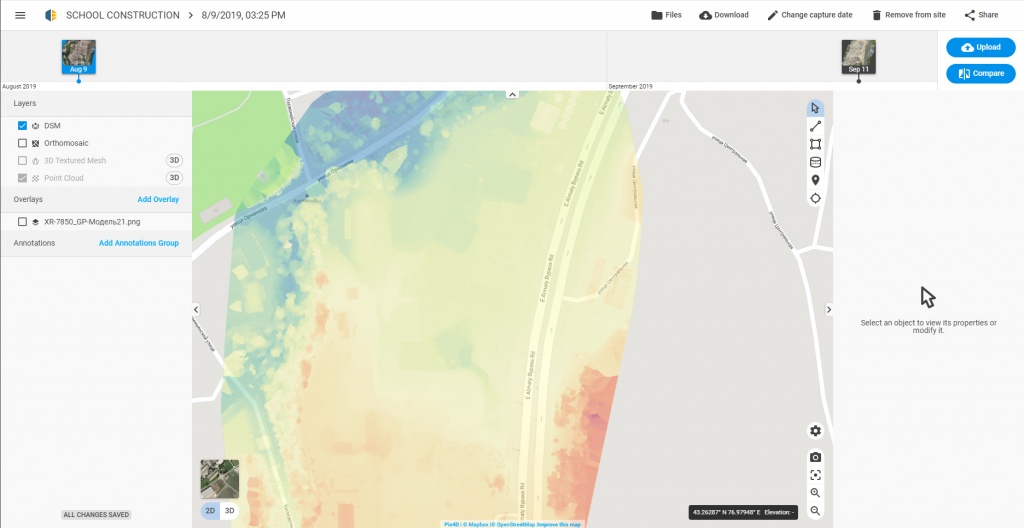Check the XR-7850_GP overlay checkbox
The width and height of the screenshot is (1024, 528).
tap(23, 222)
